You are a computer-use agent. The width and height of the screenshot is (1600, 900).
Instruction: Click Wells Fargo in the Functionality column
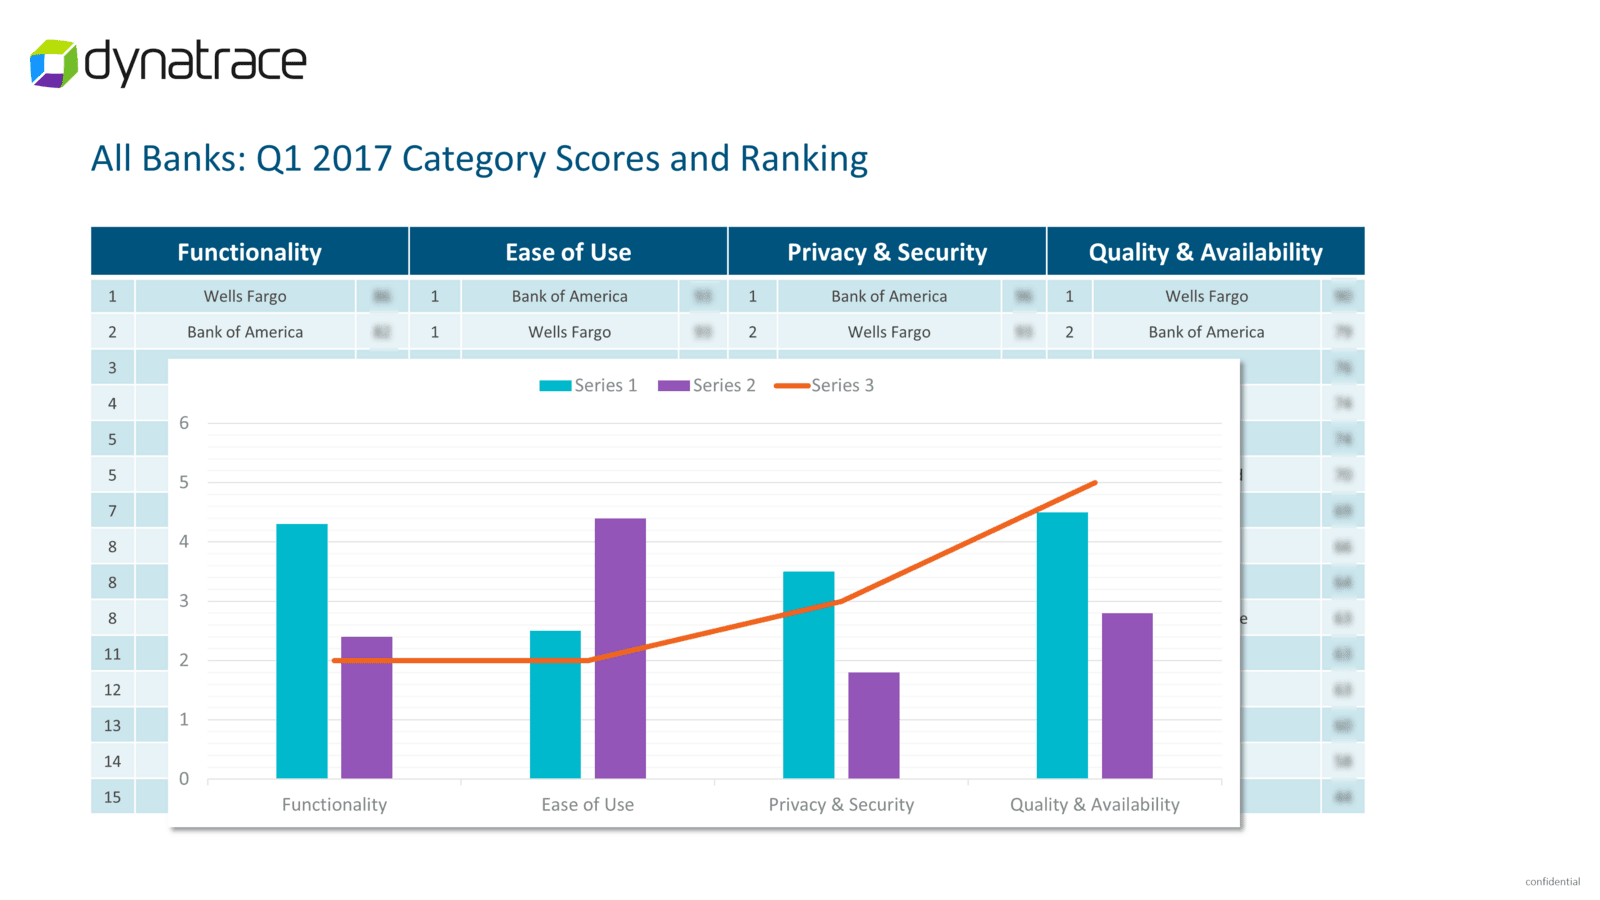(245, 296)
